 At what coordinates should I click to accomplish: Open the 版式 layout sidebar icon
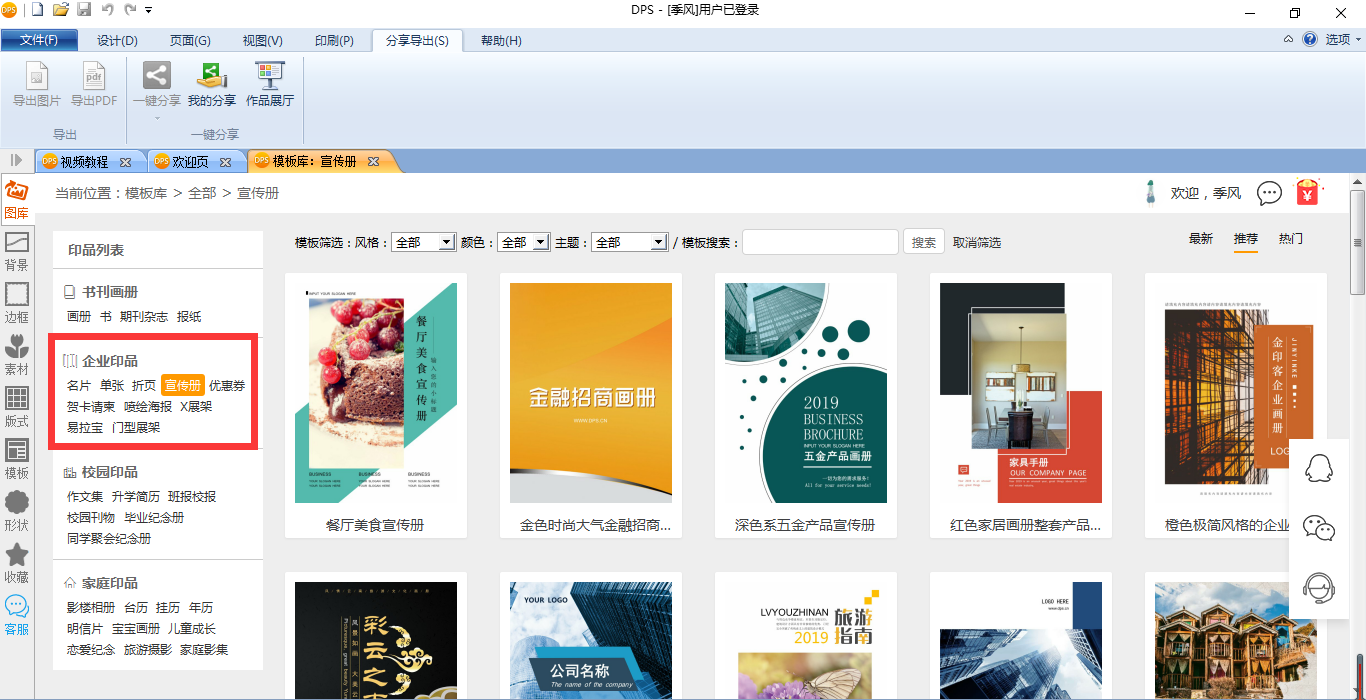point(17,407)
